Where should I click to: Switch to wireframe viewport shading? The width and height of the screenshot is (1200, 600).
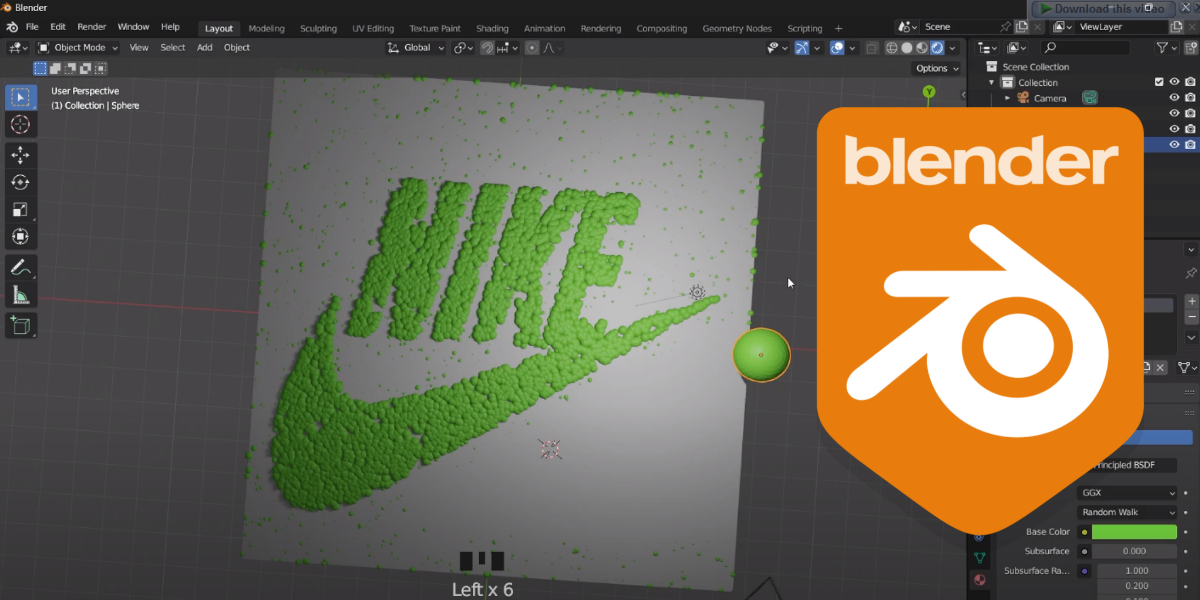892,47
